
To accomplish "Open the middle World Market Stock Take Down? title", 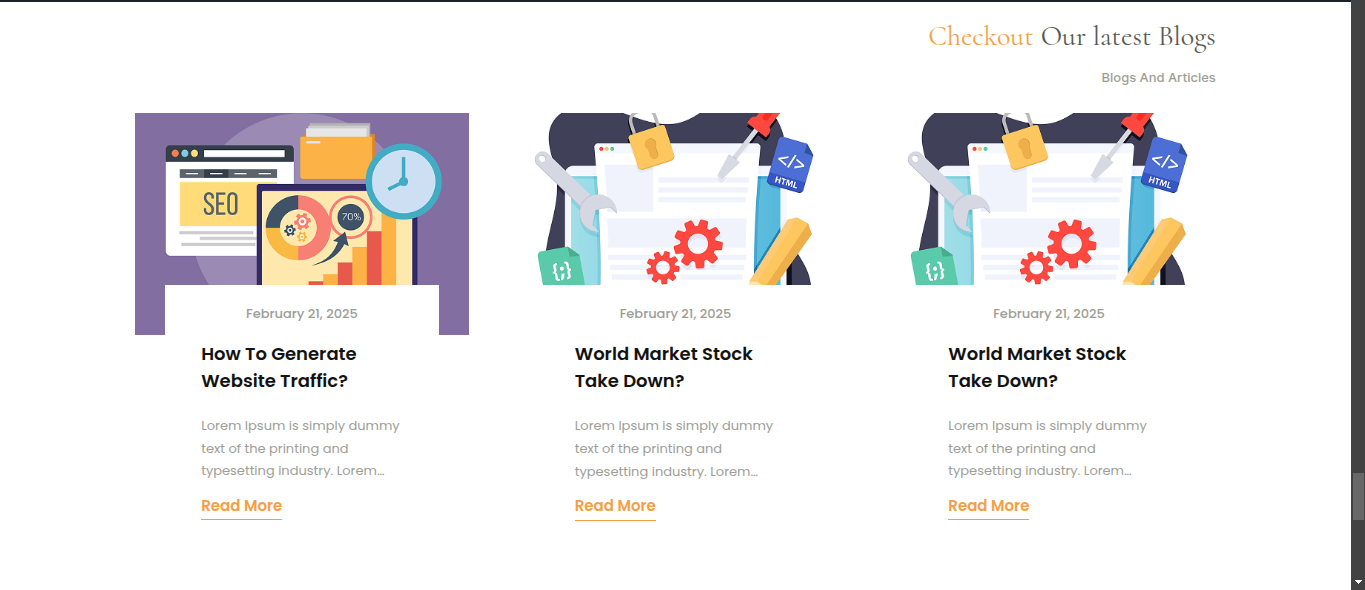I will 664,367.
